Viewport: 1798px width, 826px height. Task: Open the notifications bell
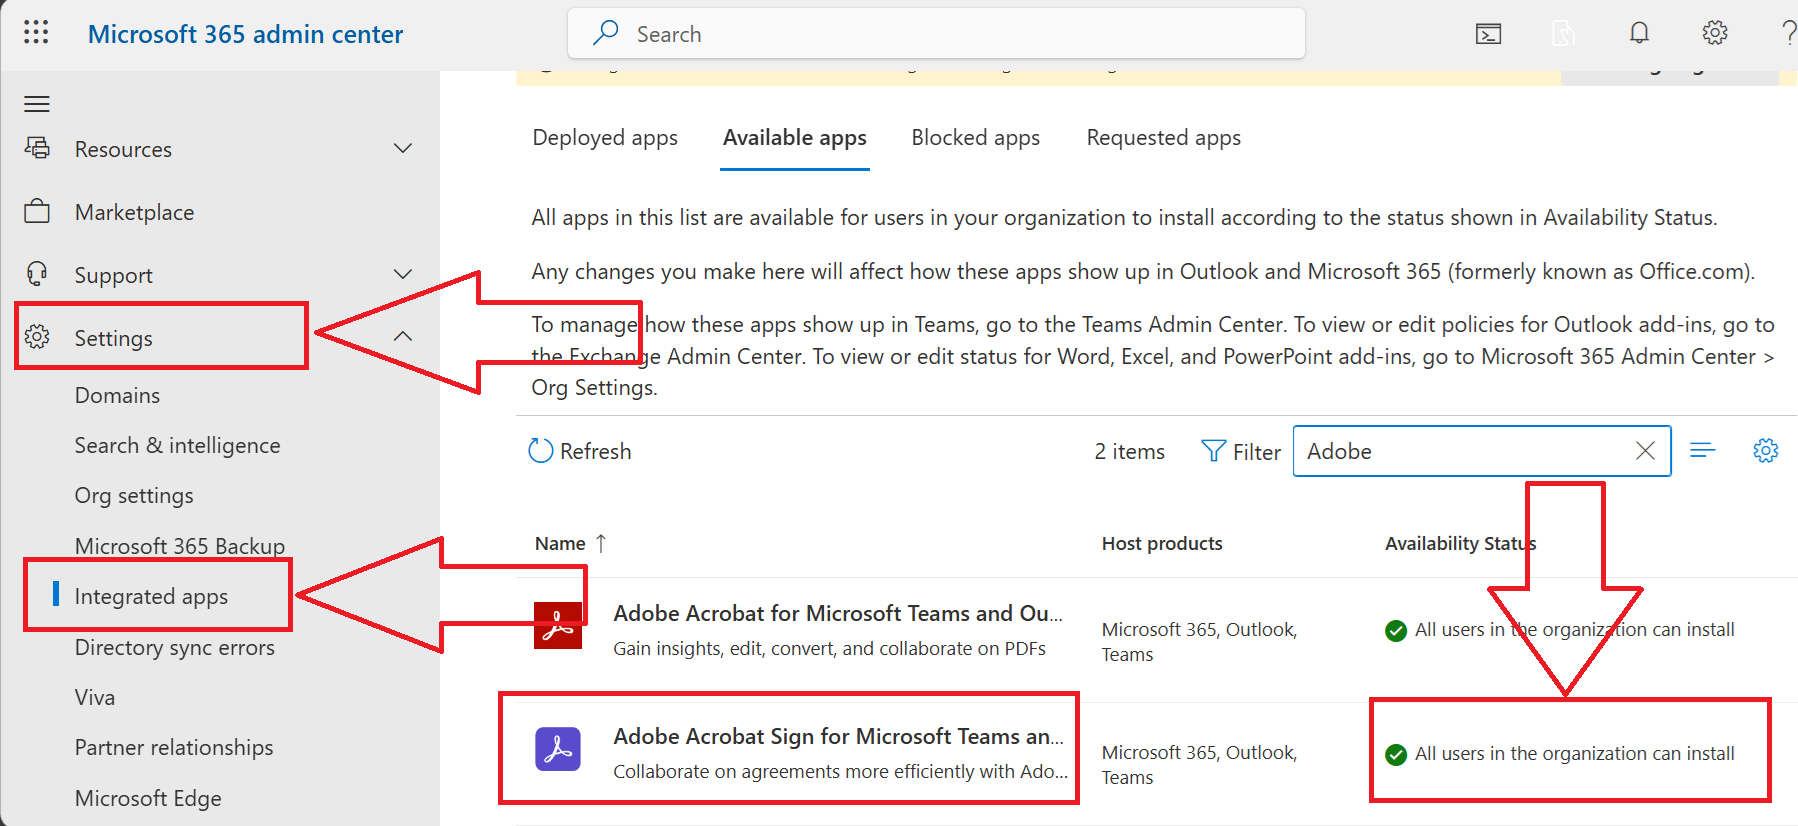point(1639,33)
